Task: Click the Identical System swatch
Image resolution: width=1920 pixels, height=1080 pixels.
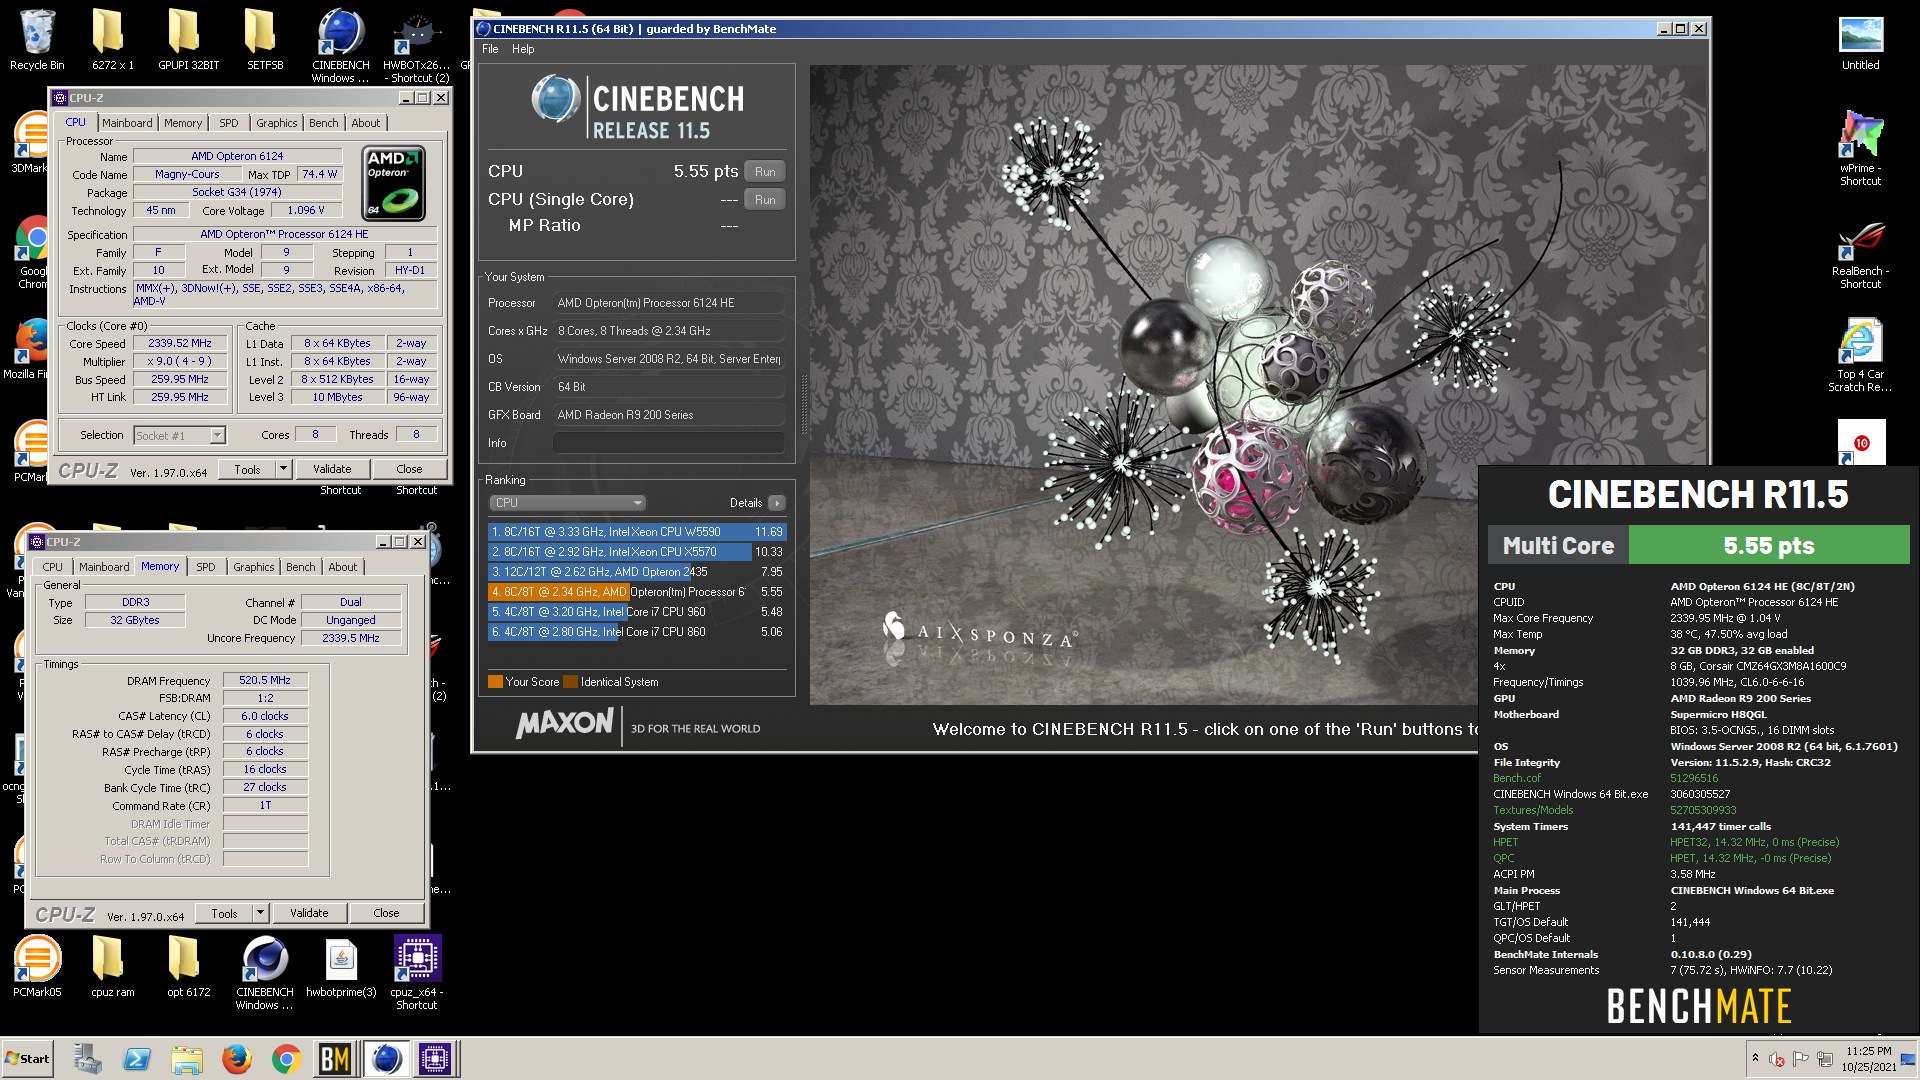Action: coord(570,682)
